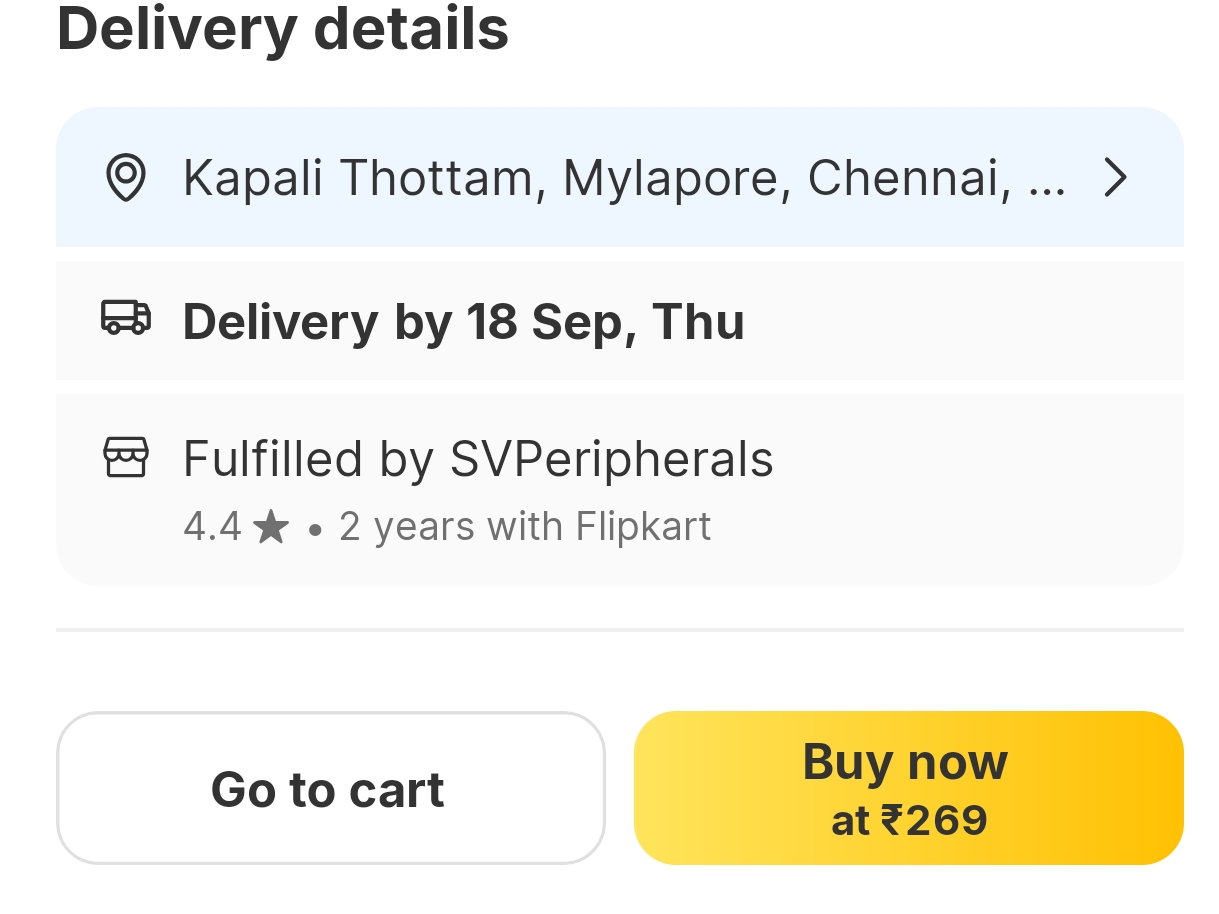This screenshot has width=1219, height=914.
Task: Open the Kapali Thottam delivery address
Action: pos(360,178)
